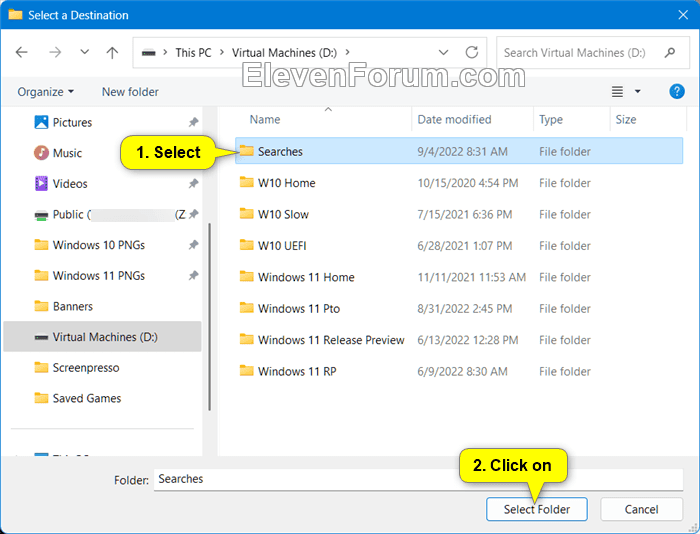
Task: Open Windows 11 PNGs in sidebar
Action: 99,276
